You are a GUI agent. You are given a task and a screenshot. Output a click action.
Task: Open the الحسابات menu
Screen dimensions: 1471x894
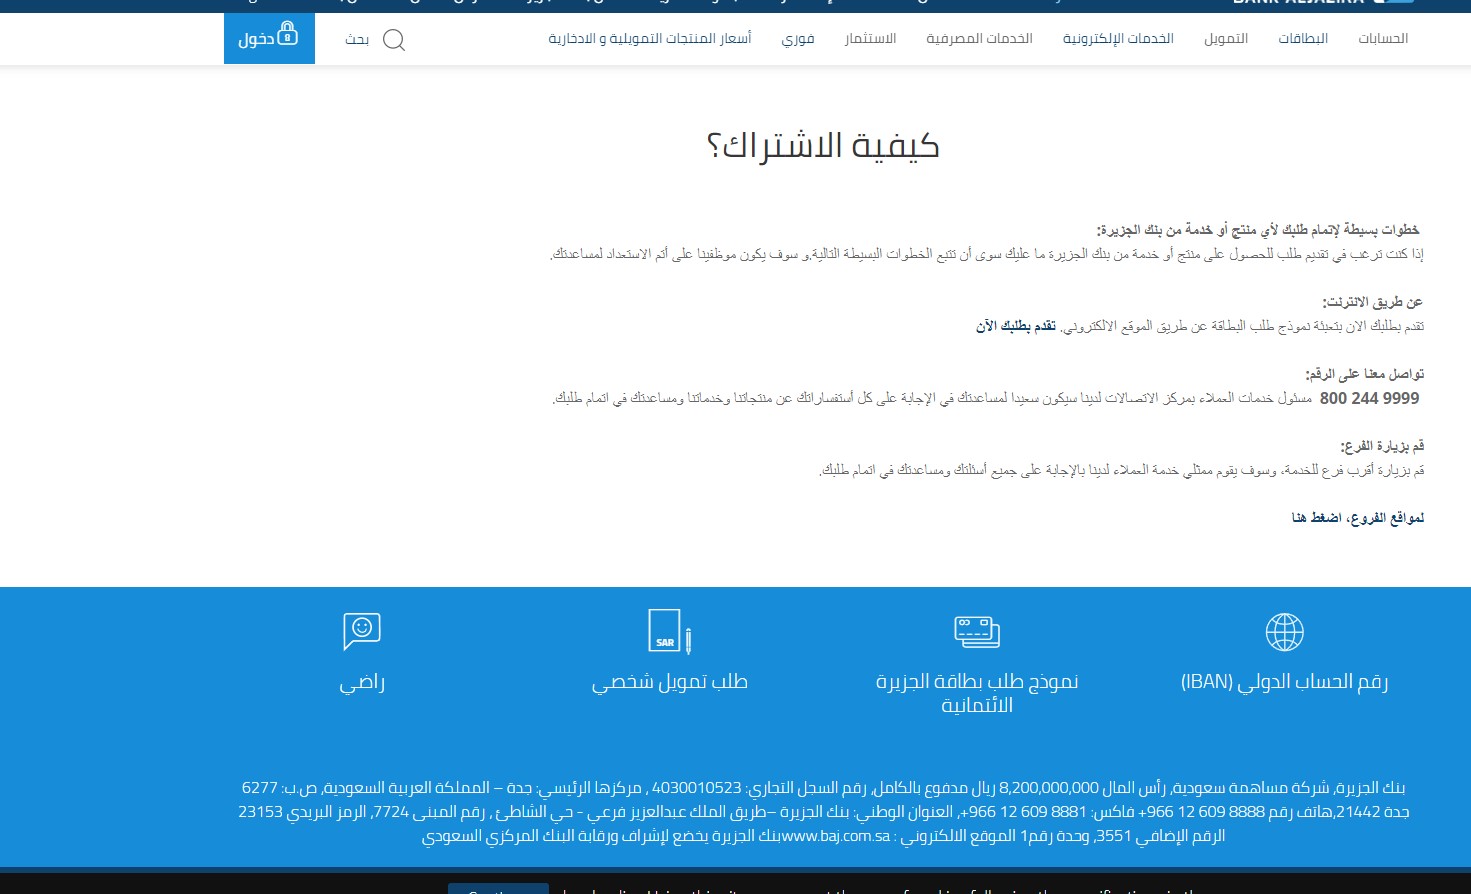[x=1383, y=39]
